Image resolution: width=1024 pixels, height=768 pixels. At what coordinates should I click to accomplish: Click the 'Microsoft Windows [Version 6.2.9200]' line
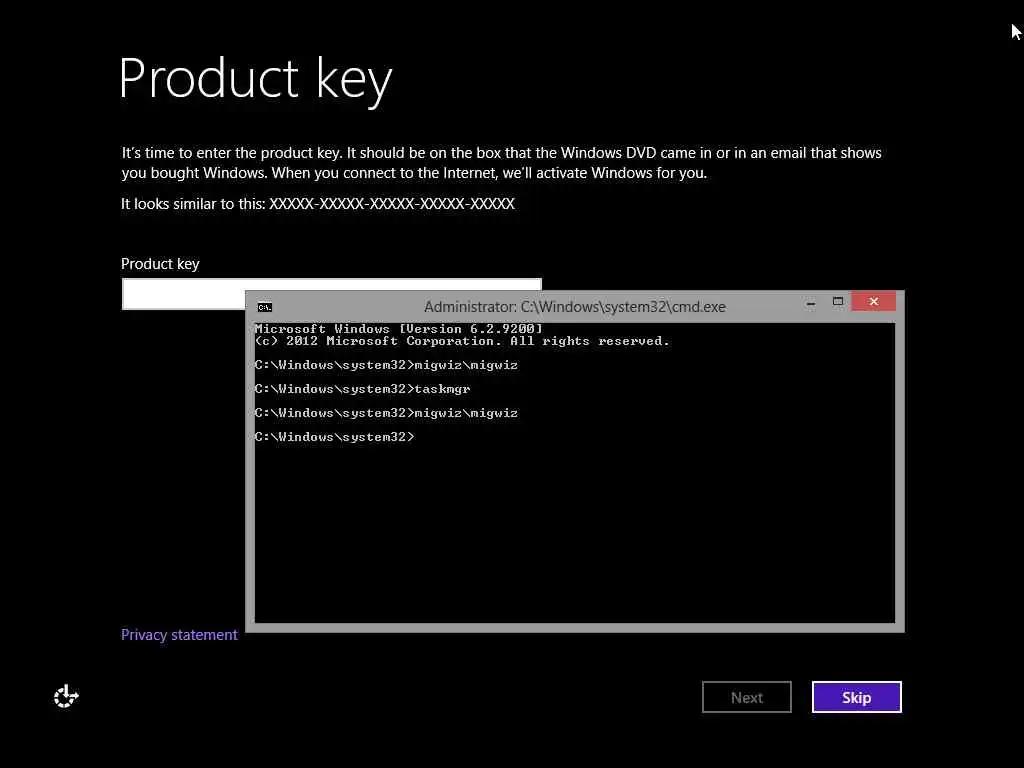398,328
